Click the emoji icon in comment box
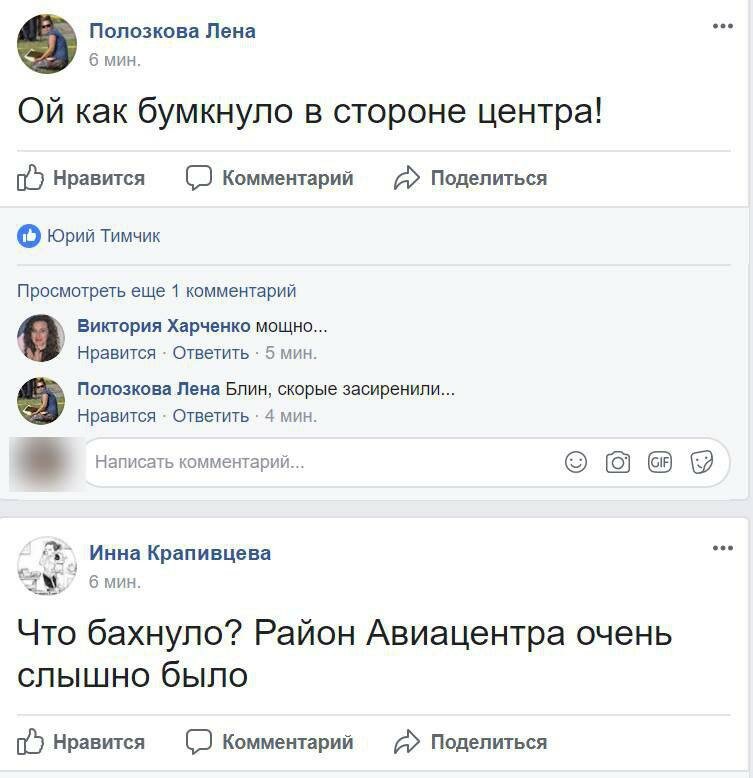Viewport: 753px width, 778px height. (x=576, y=462)
